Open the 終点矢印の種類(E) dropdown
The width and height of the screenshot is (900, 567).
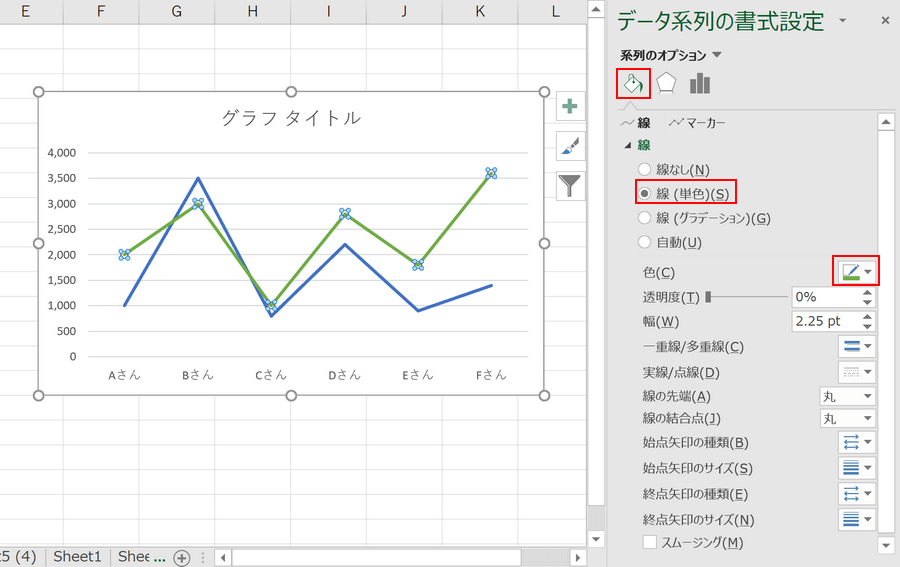click(x=856, y=494)
